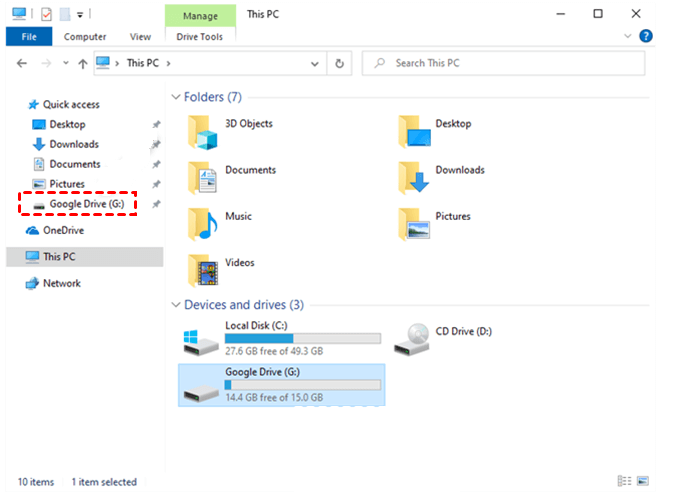Go up one folder level
This screenshot has height=500, width=677.
[x=82, y=64]
